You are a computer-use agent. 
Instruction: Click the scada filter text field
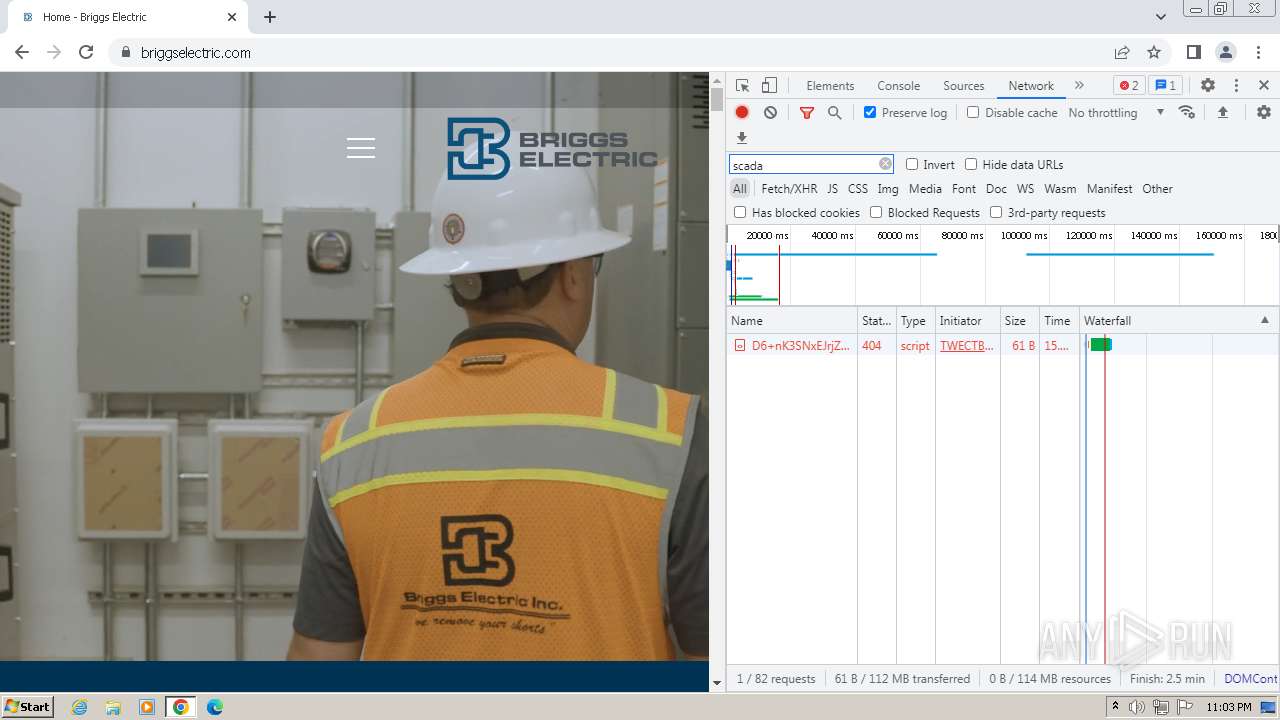(x=803, y=165)
